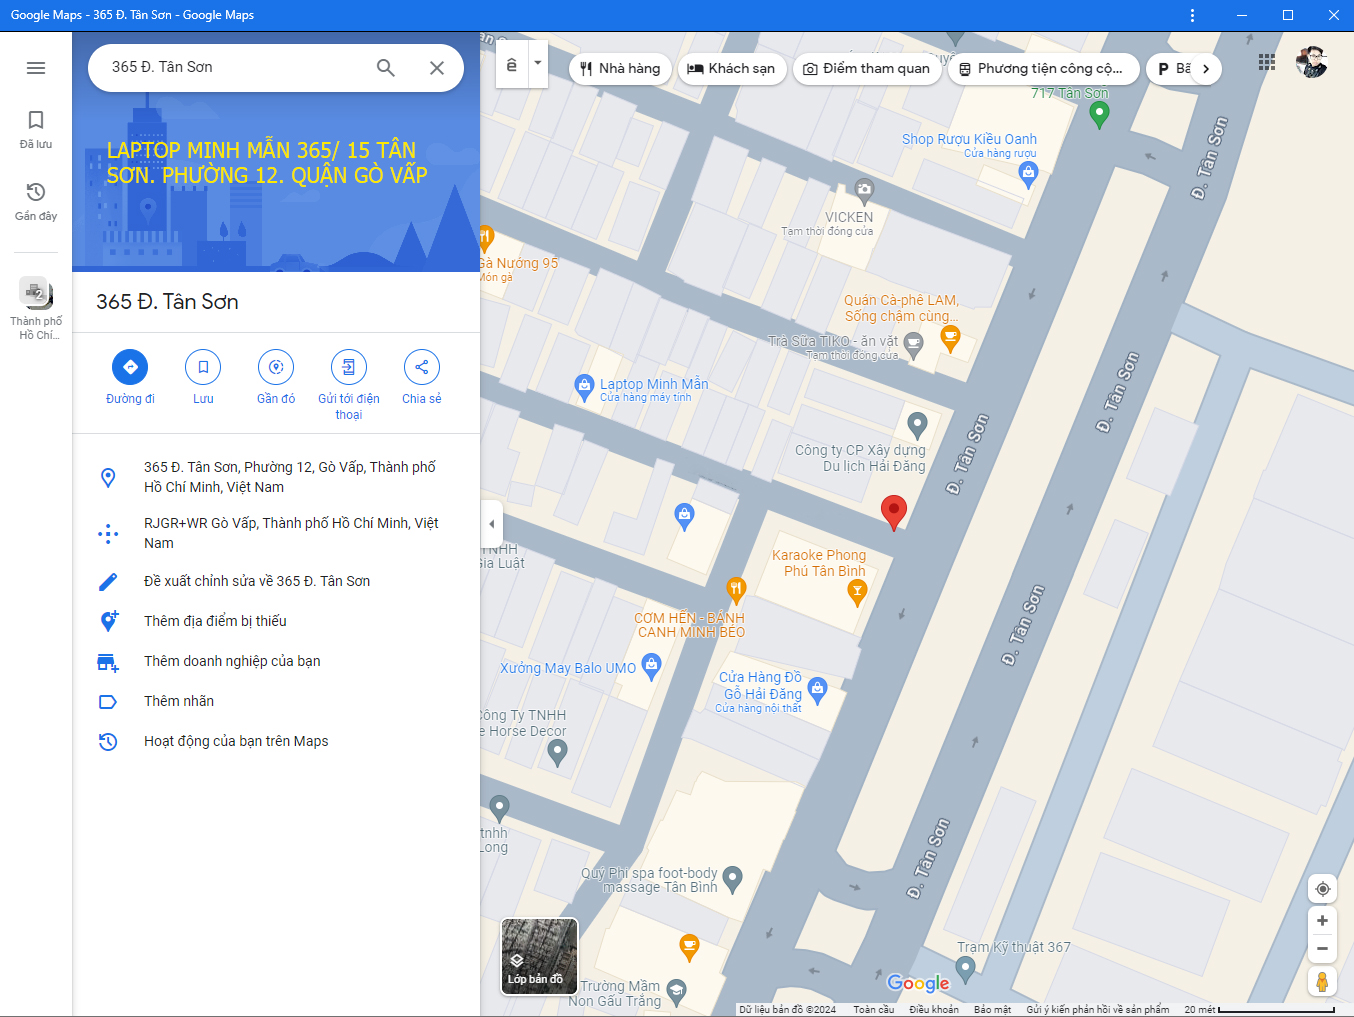Viewport: 1354px width, 1017px height.
Task: Filter by Nhà hàng restaurants chip
Action: point(620,69)
